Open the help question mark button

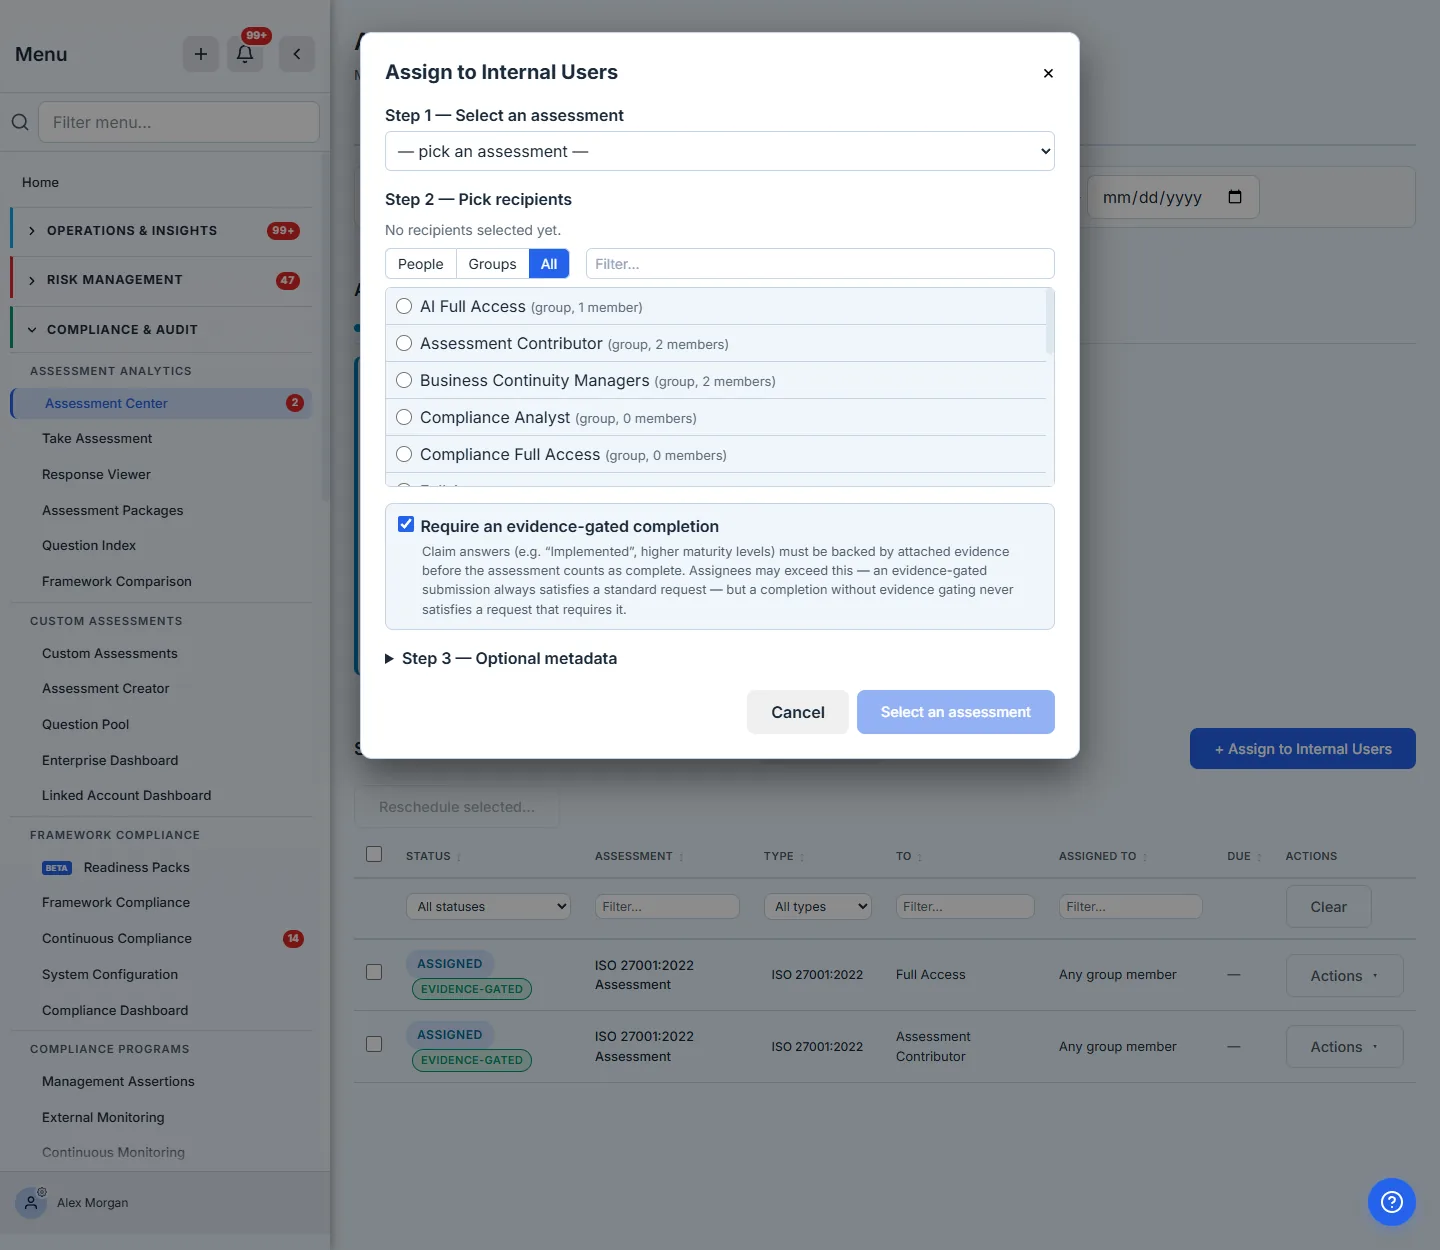tap(1392, 1202)
